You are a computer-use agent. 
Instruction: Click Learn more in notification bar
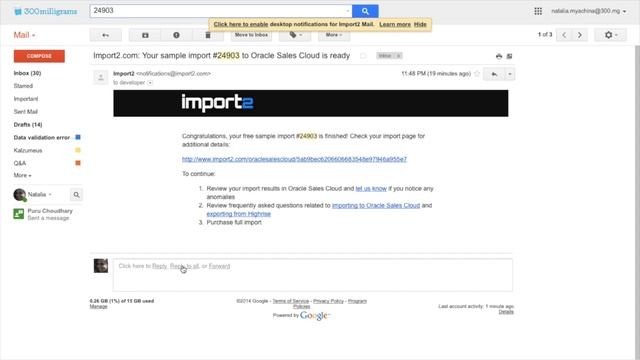point(395,24)
